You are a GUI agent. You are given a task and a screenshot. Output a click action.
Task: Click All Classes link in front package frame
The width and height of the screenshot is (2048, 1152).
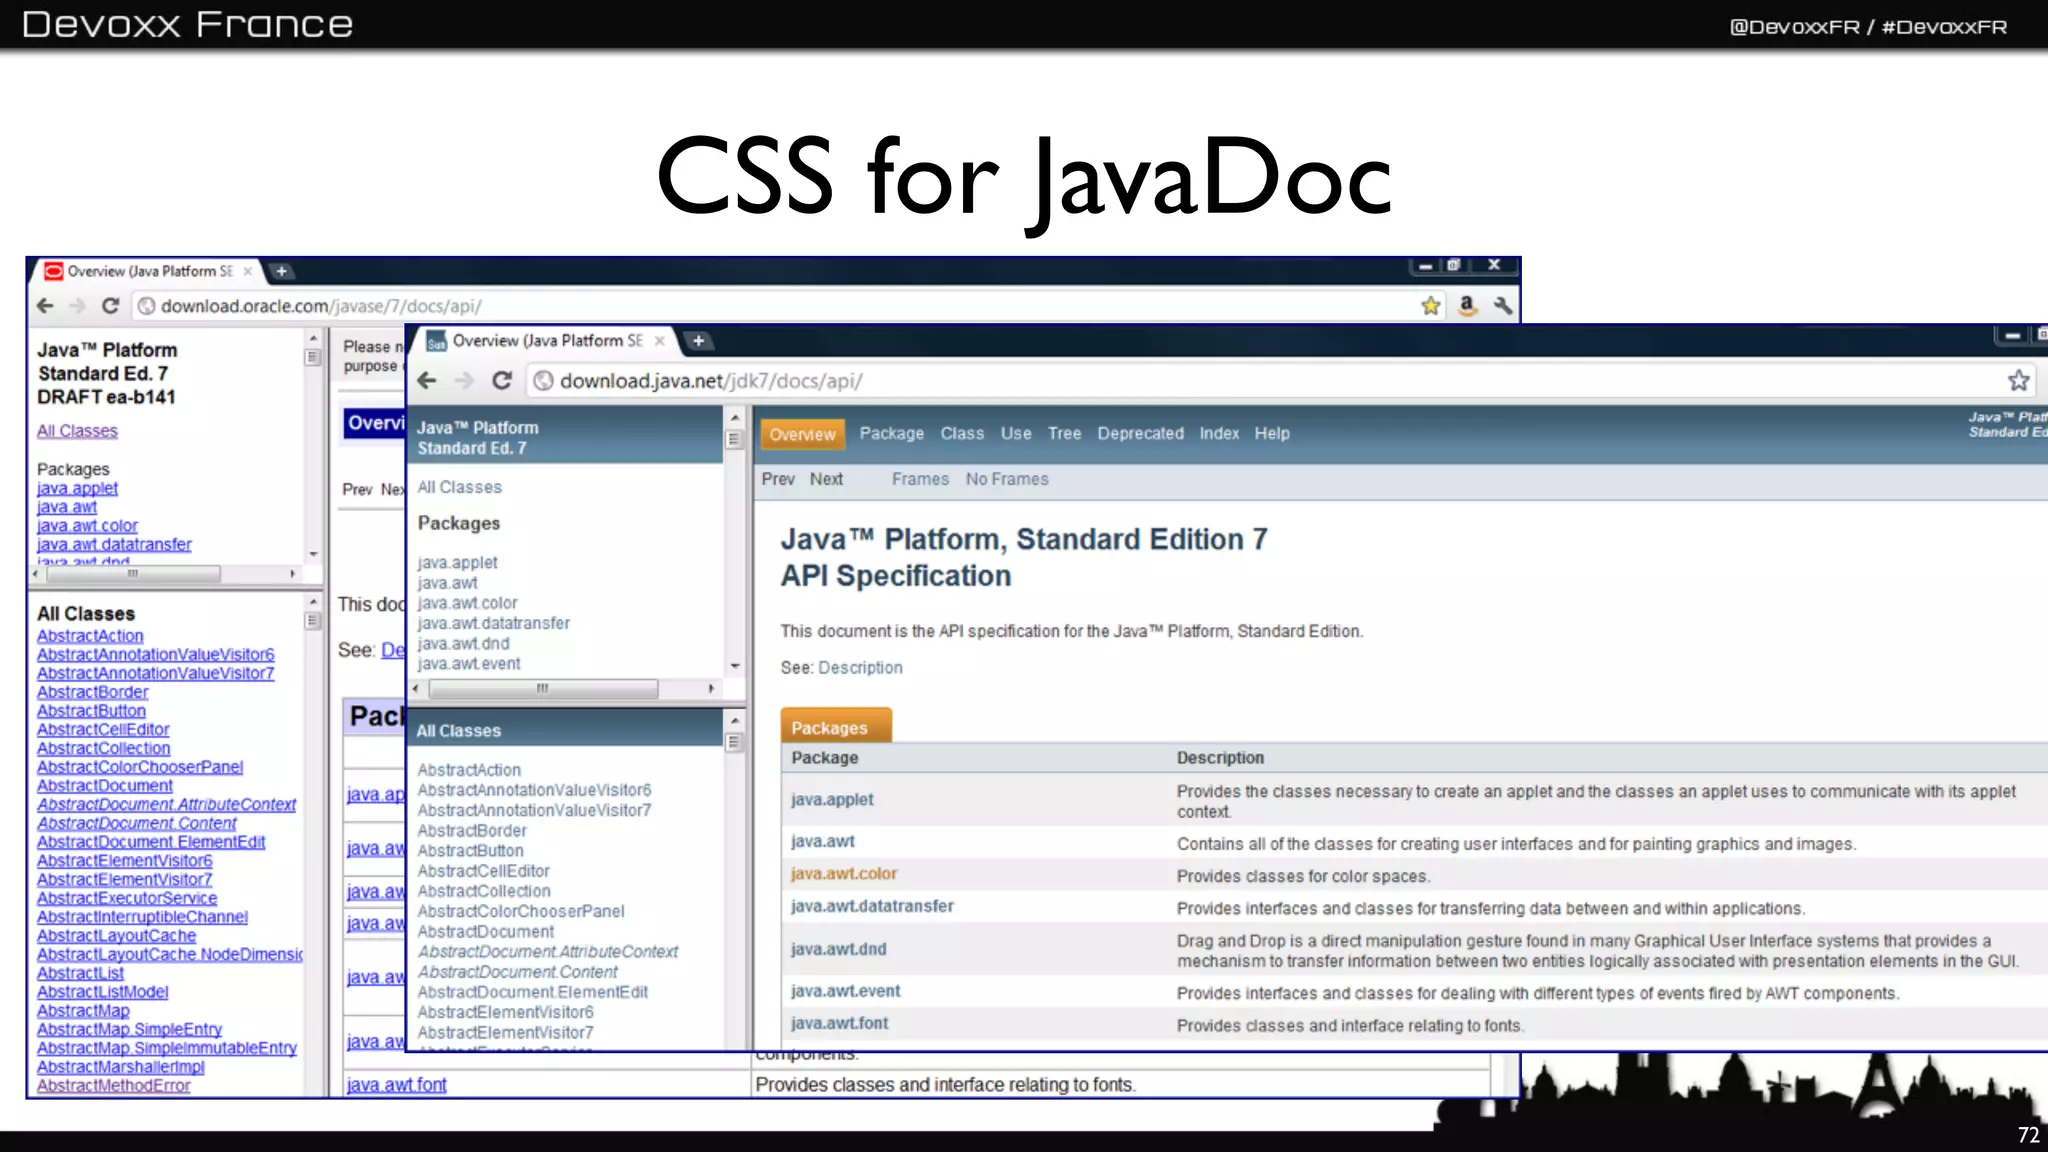[x=460, y=487]
